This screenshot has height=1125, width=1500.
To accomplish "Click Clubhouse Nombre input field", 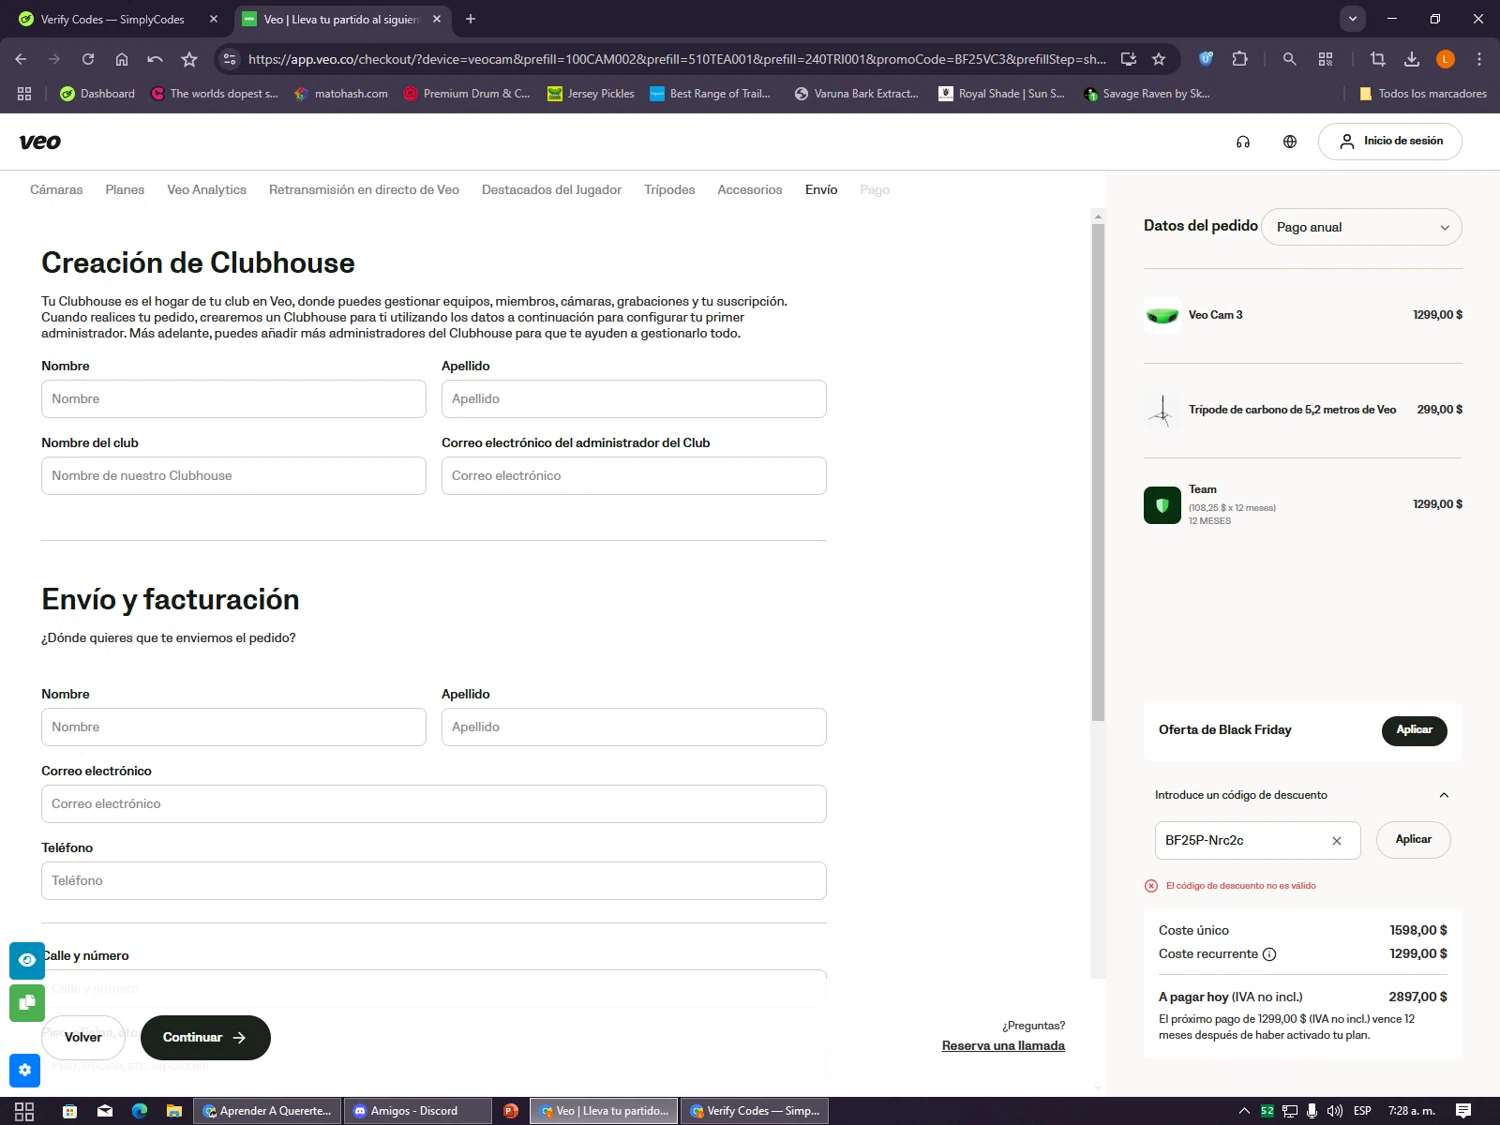I will point(233,399).
